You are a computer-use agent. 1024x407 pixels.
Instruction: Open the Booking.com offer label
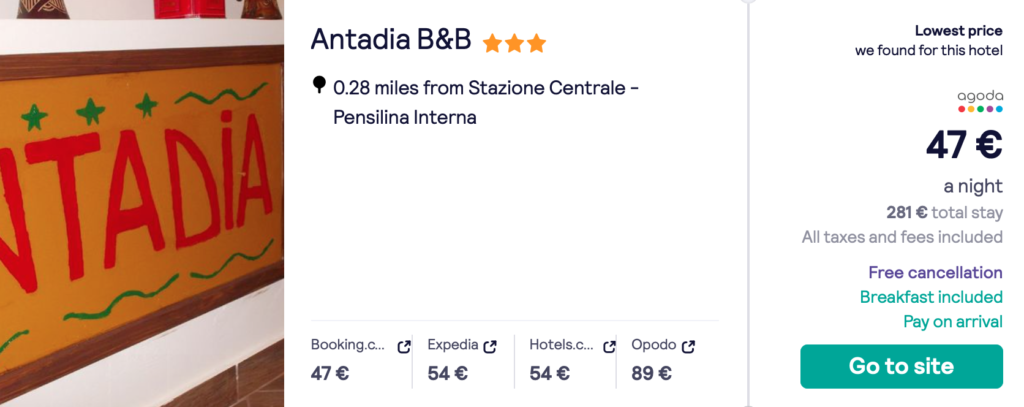(348, 346)
